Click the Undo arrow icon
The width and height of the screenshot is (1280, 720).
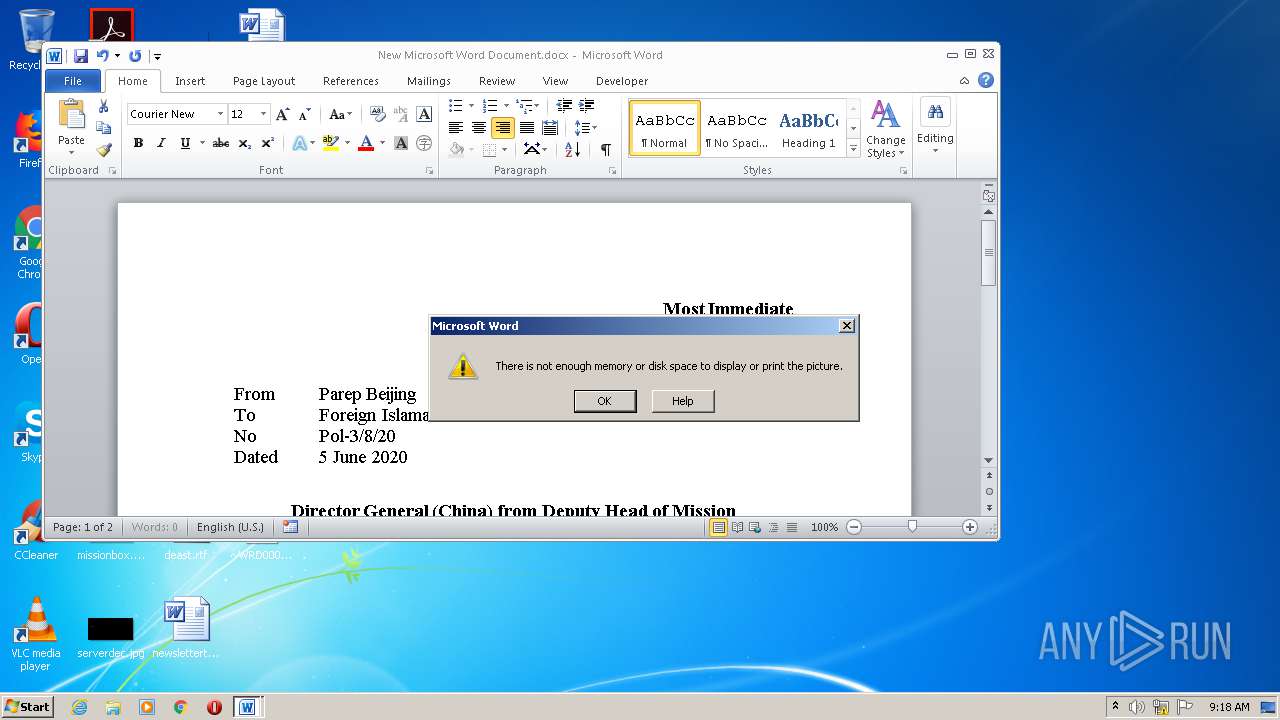pyautogui.click(x=102, y=56)
